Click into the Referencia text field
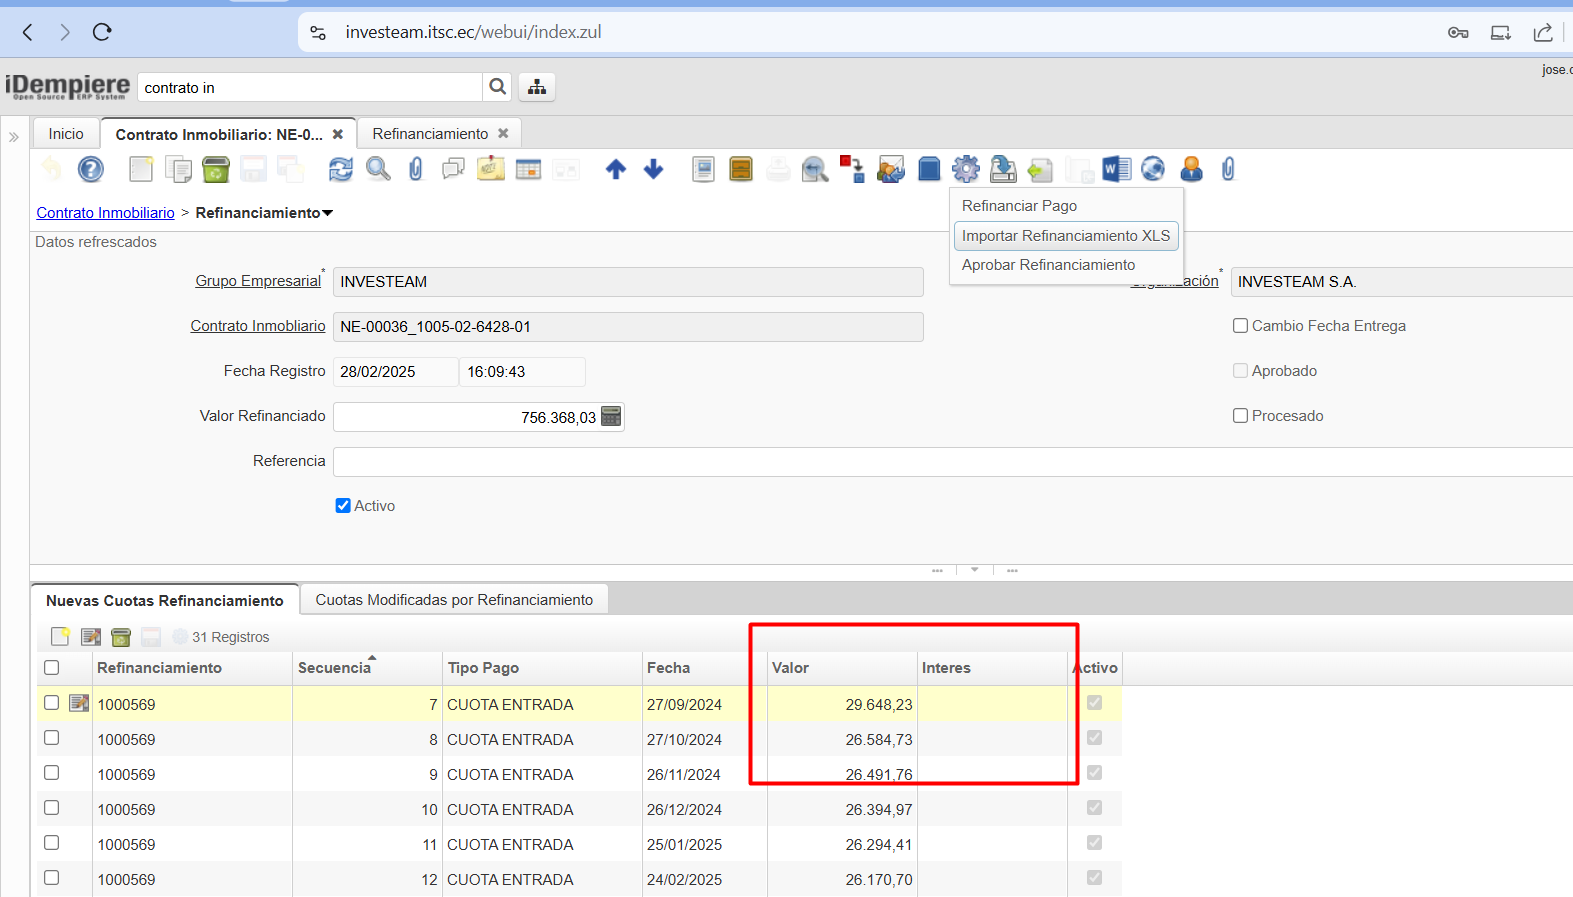 pyautogui.click(x=950, y=462)
